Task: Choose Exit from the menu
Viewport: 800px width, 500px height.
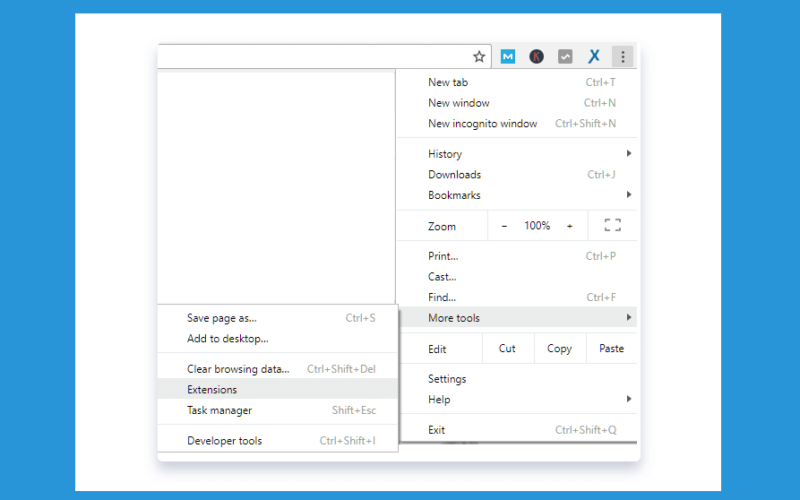Action: pos(517,430)
